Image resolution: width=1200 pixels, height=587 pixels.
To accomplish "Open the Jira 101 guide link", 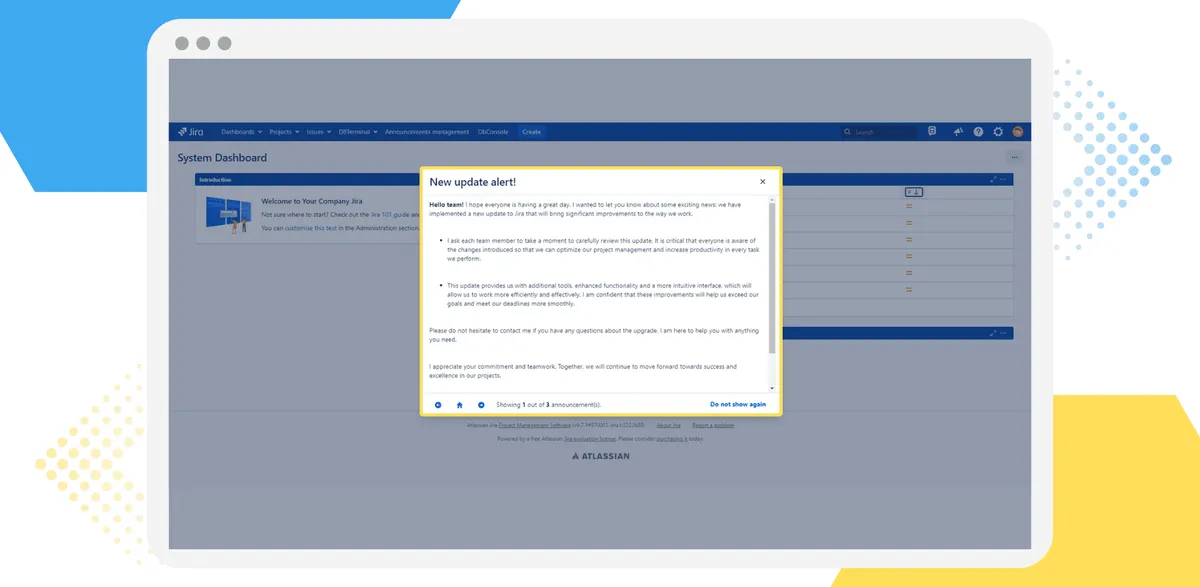I will click(x=389, y=214).
